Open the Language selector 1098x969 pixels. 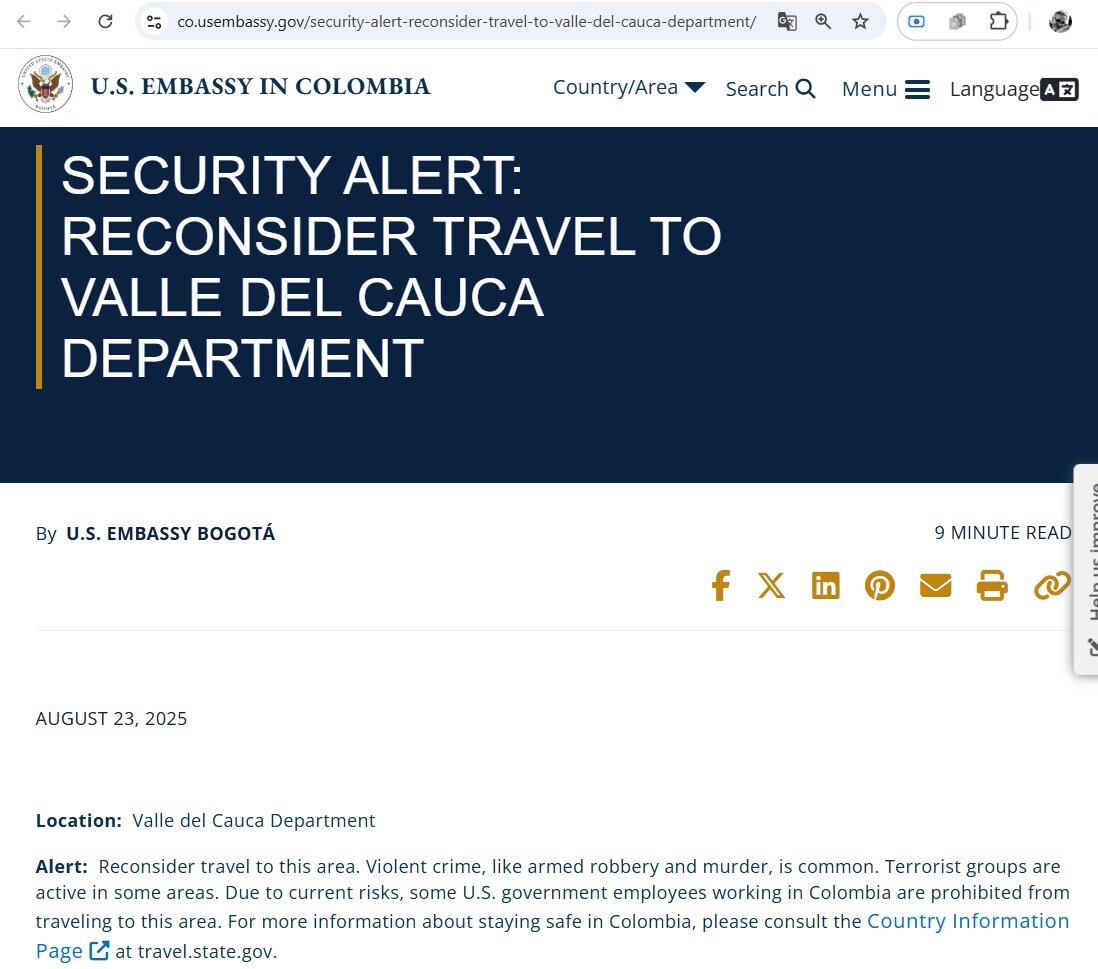coord(1014,89)
